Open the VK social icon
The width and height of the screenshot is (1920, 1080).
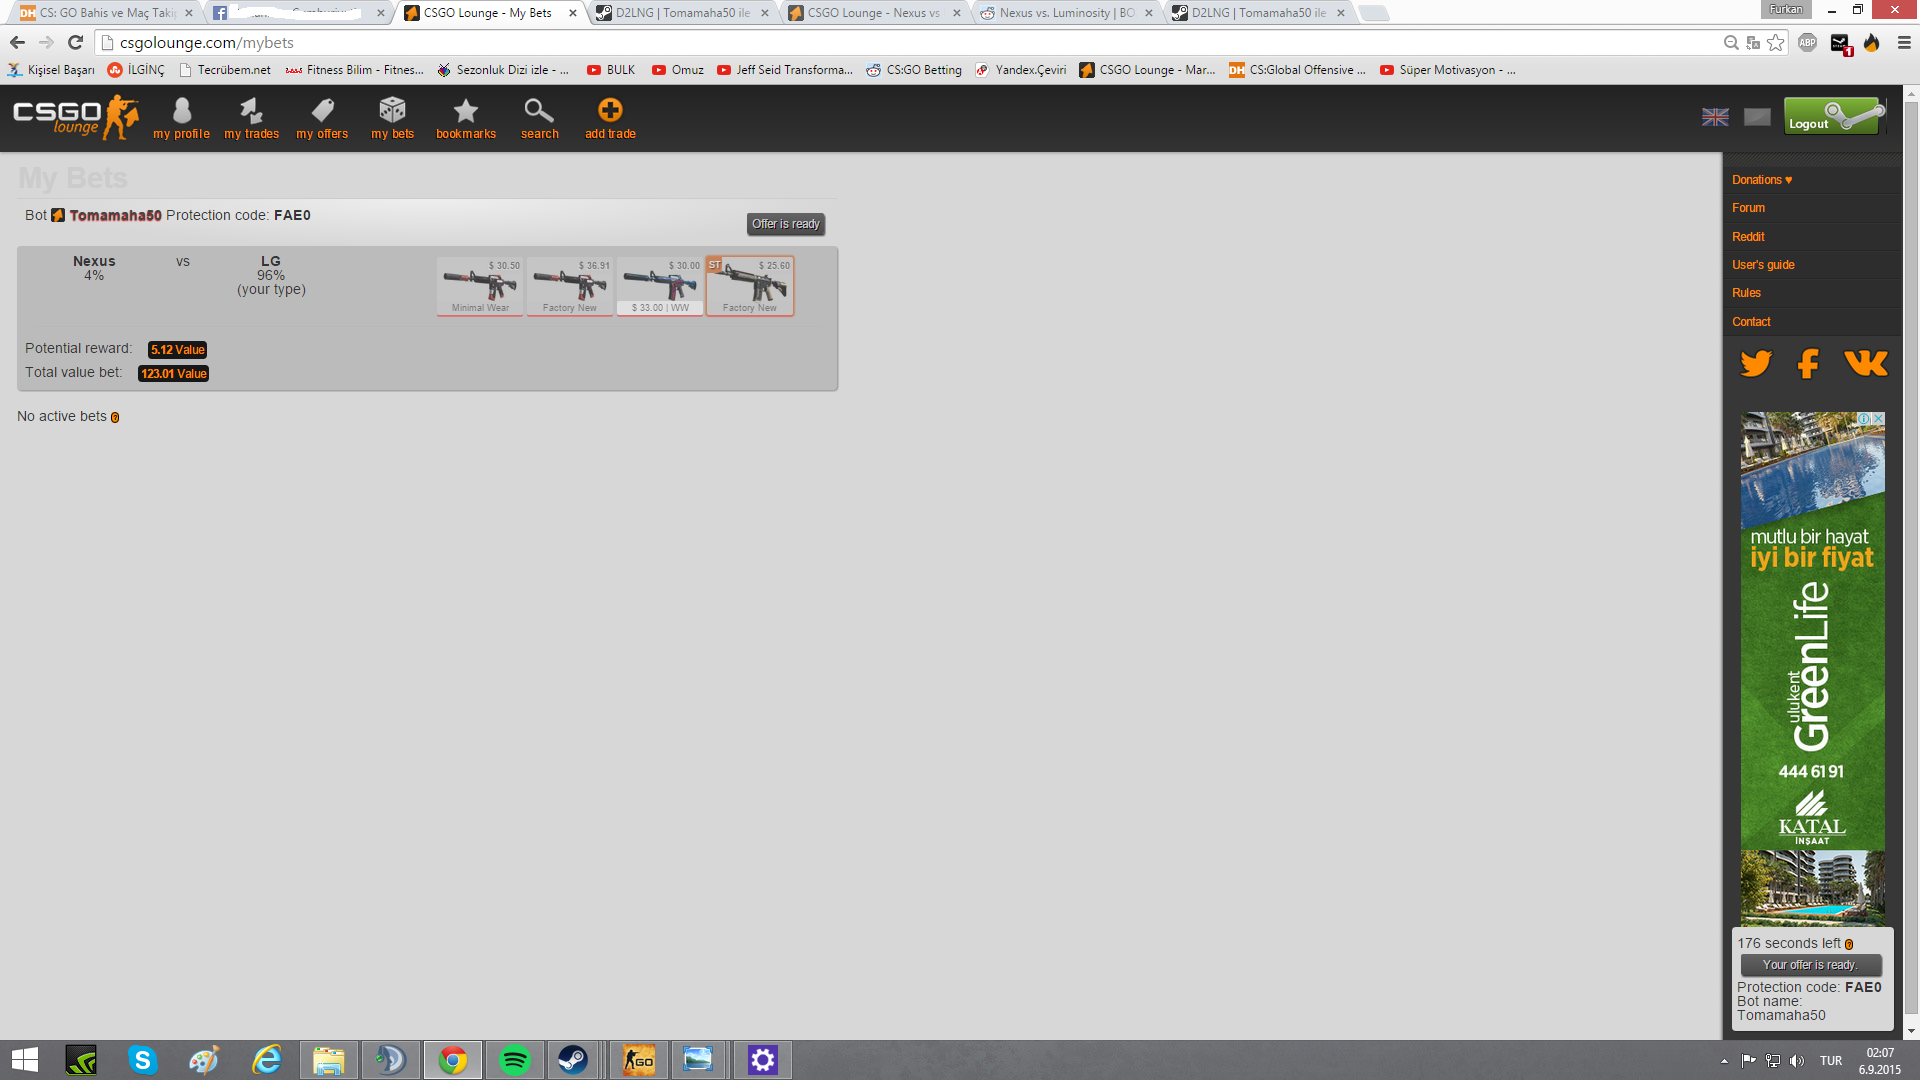tap(1865, 362)
